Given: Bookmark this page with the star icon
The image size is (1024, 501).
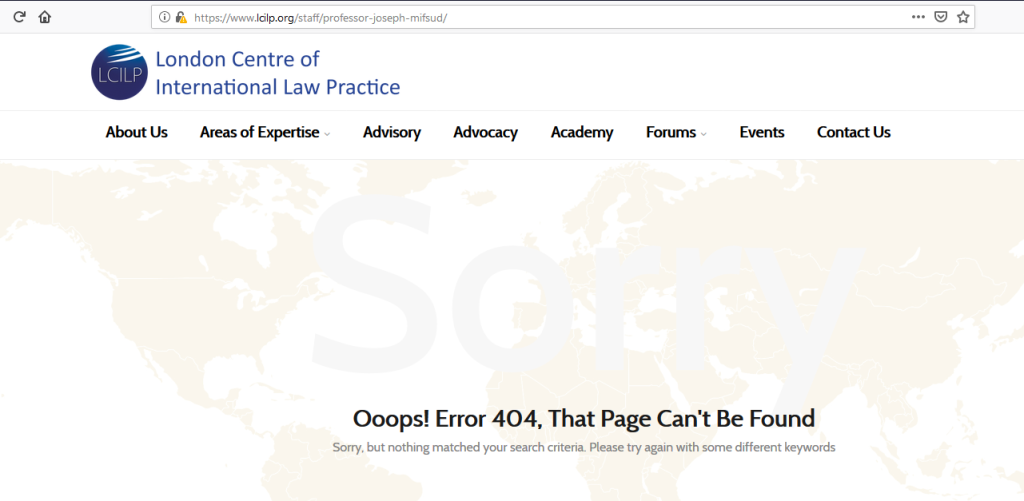Looking at the screenshot, I should tap(963, 17).
